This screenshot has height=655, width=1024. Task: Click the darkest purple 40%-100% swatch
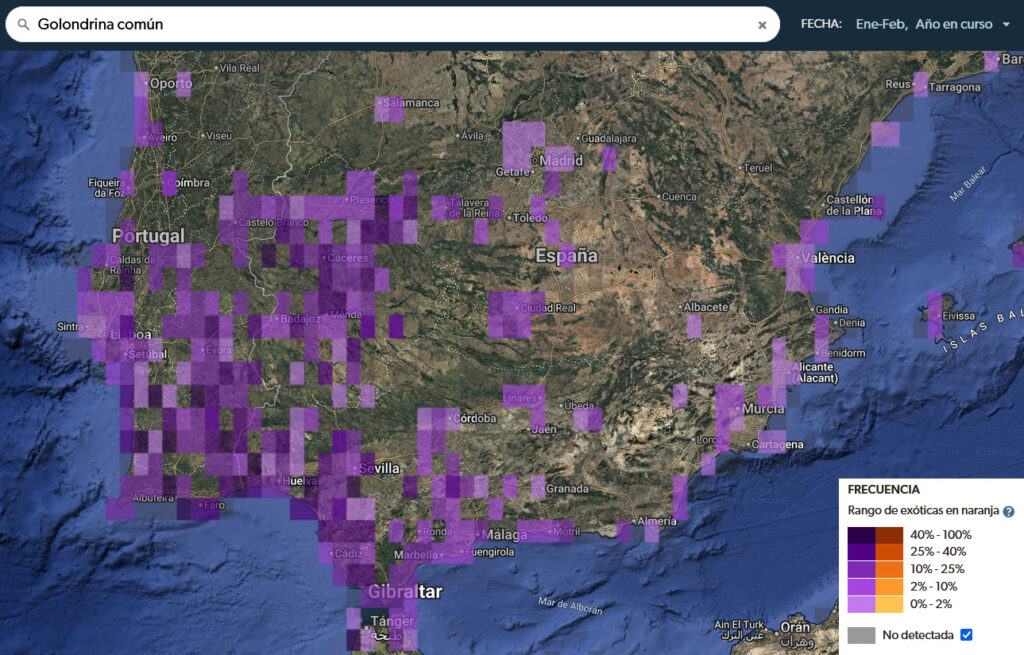(861, 535)
